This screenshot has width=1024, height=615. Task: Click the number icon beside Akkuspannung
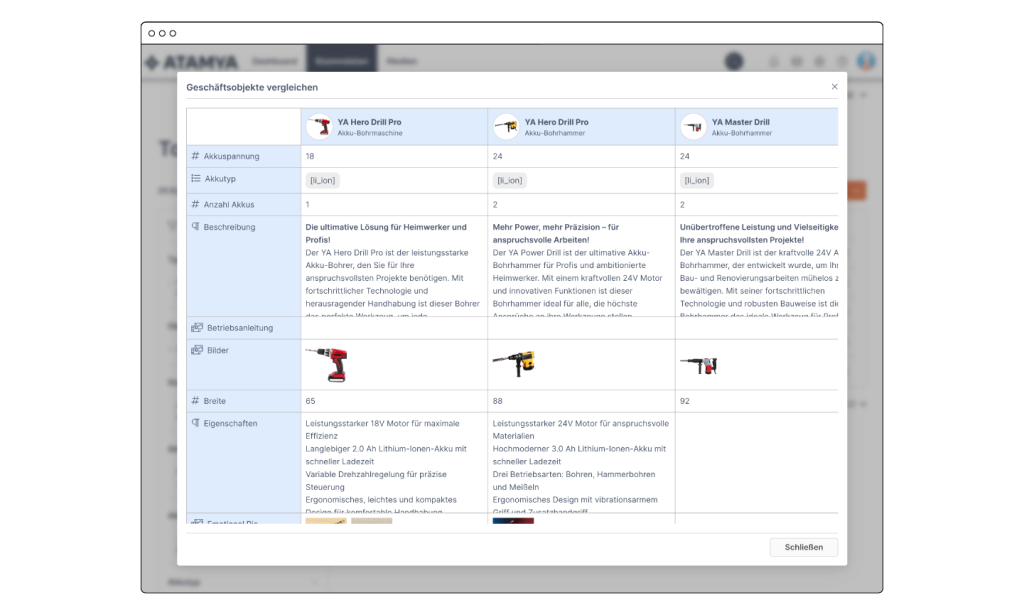click(195, 156)
